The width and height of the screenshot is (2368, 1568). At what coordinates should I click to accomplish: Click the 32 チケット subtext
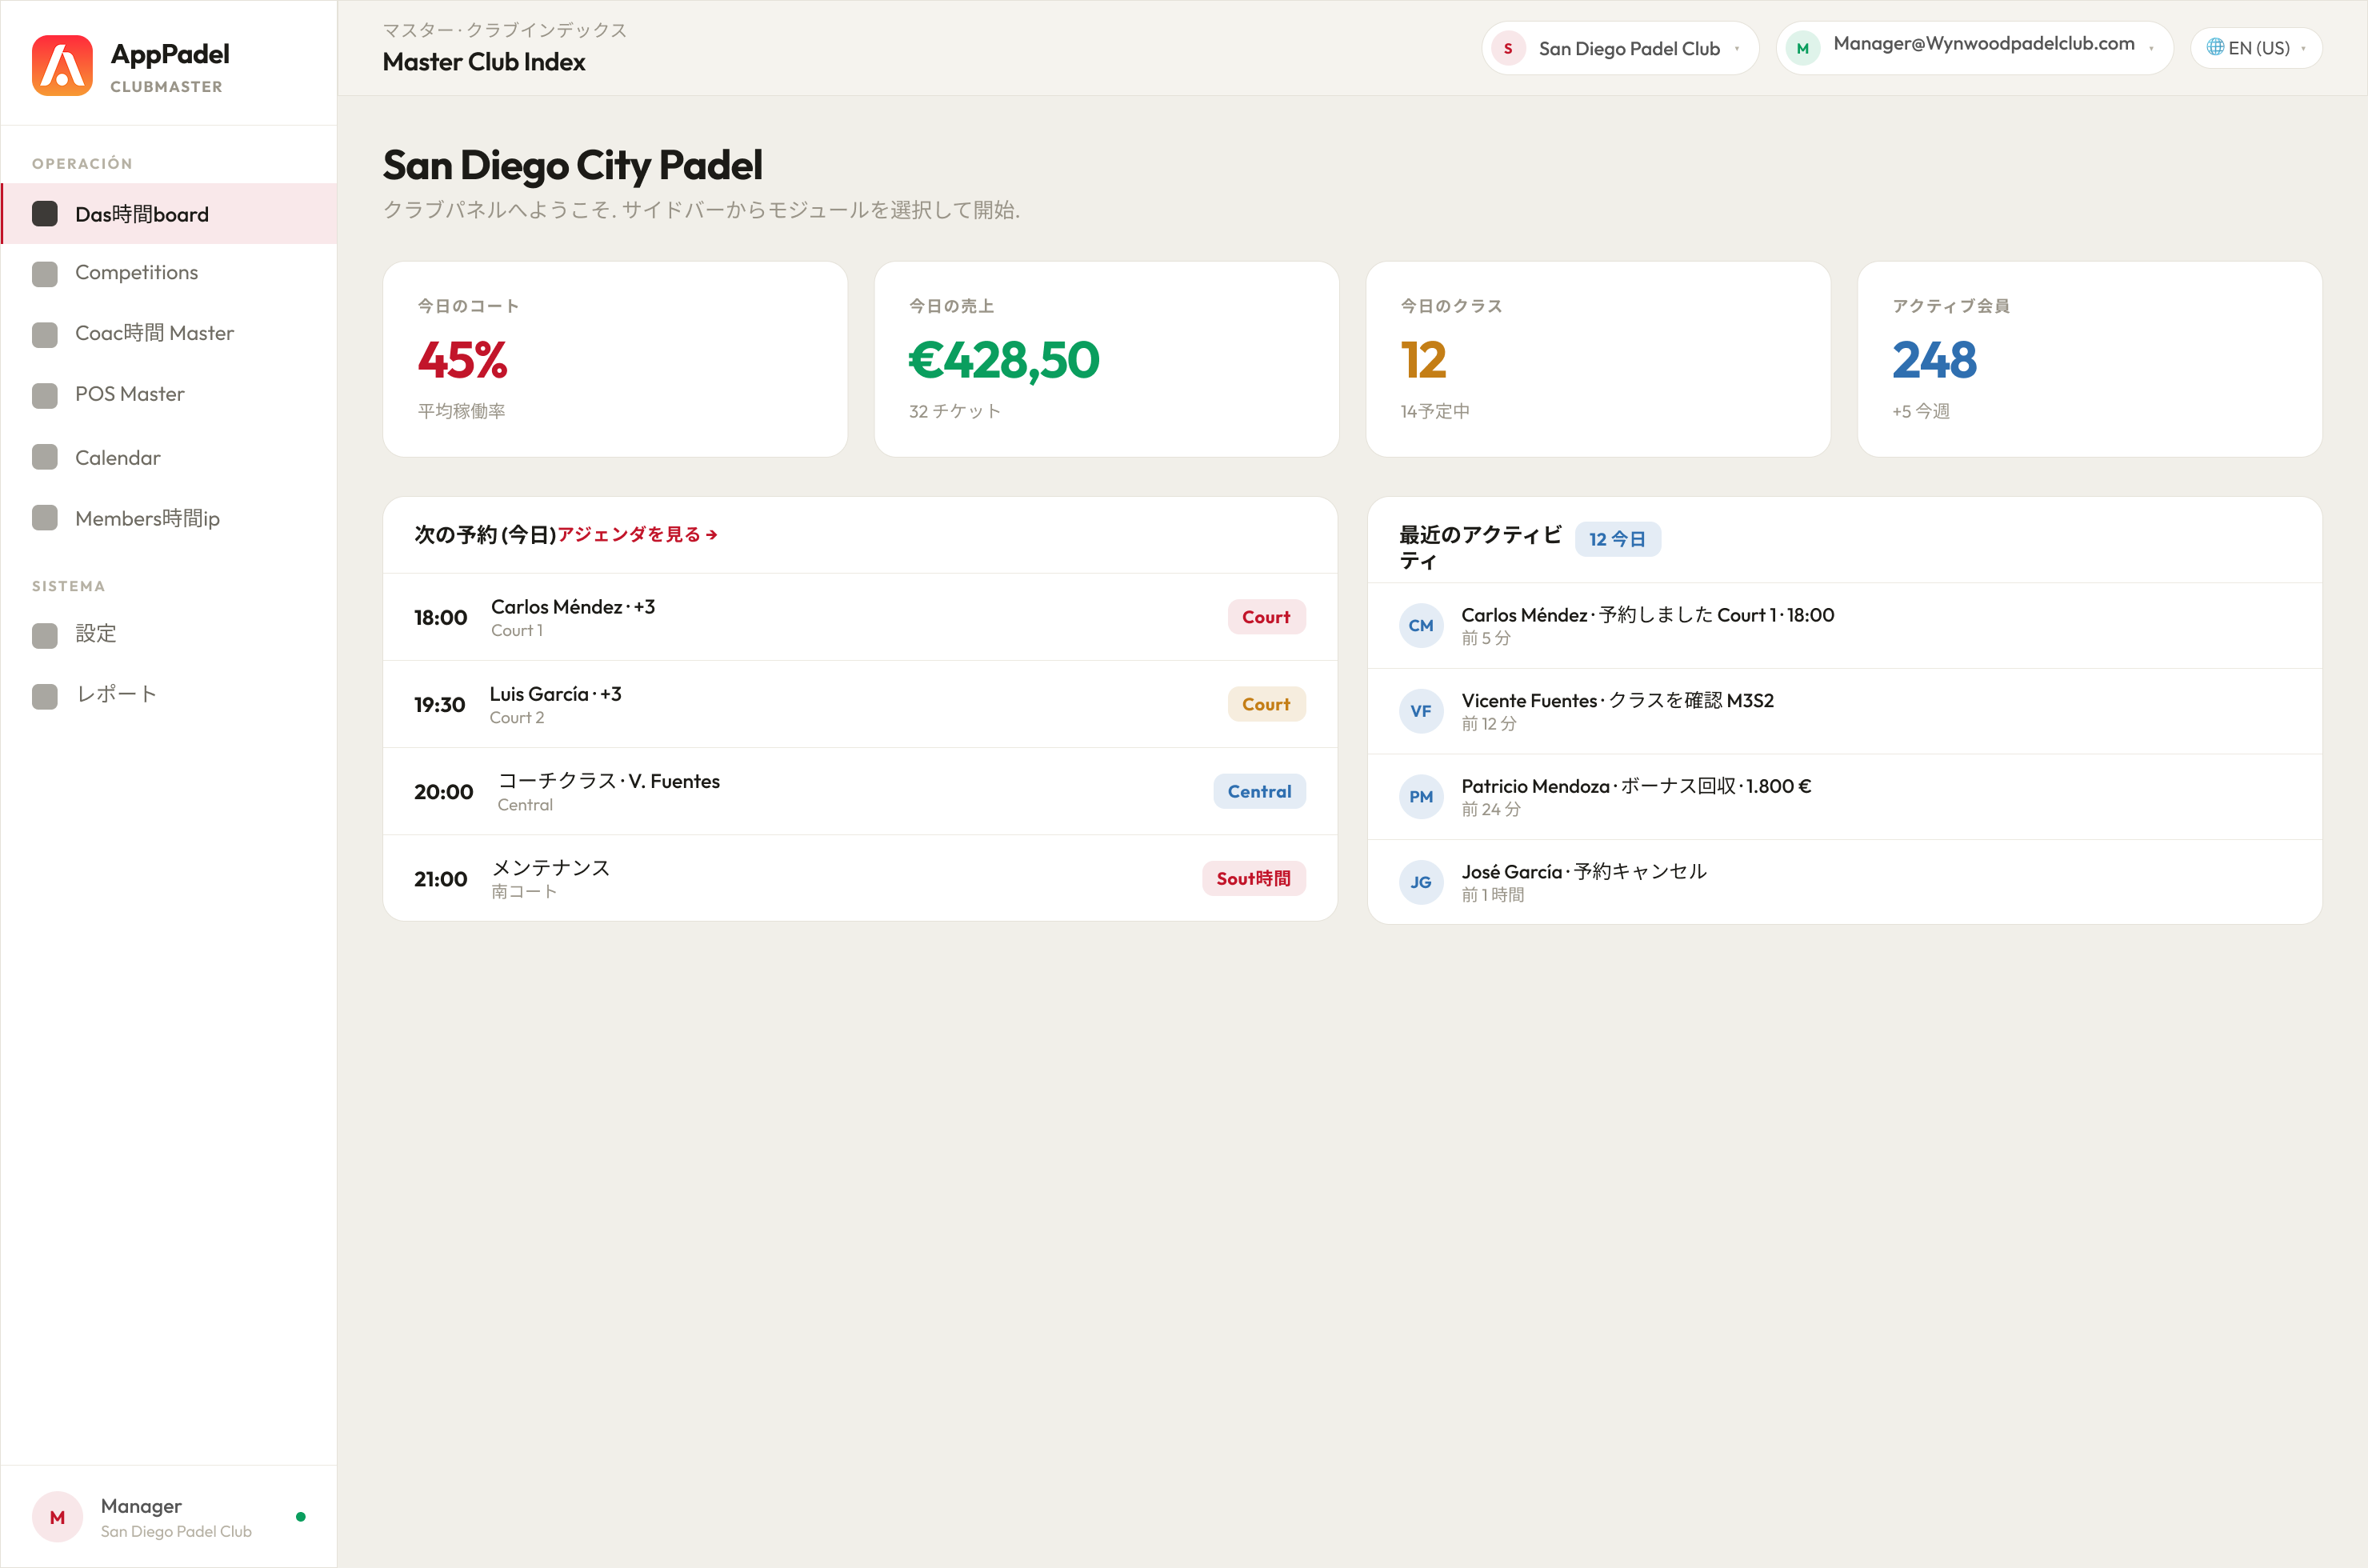955,411
